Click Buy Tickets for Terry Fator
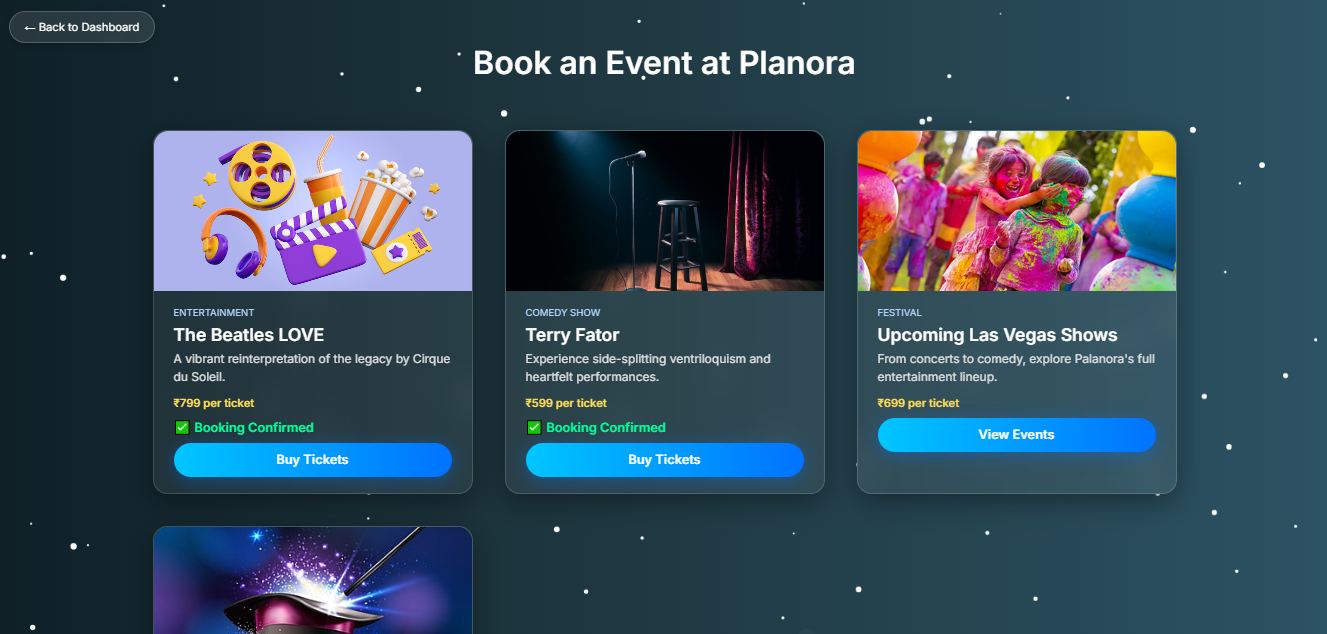Viewport: 1327px width, 634px height. tap(664, 460)
